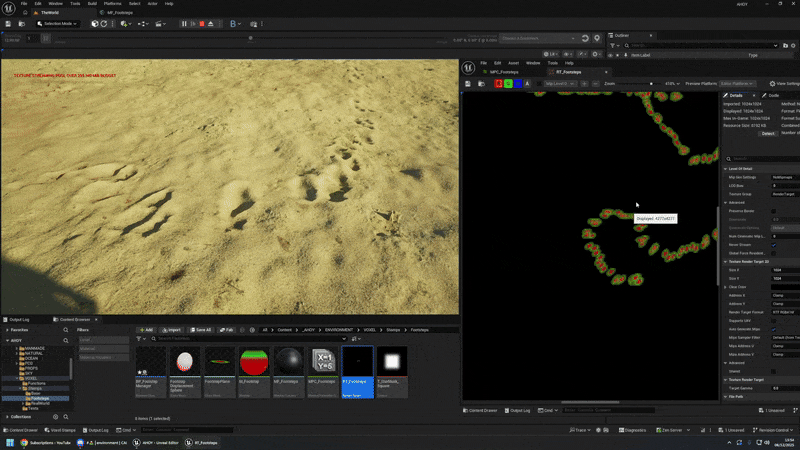This screenshot has width=800, height=450.
Task: Open the Selection Mode dropdown
Action: pyautogui.click(x=57, y=23)
